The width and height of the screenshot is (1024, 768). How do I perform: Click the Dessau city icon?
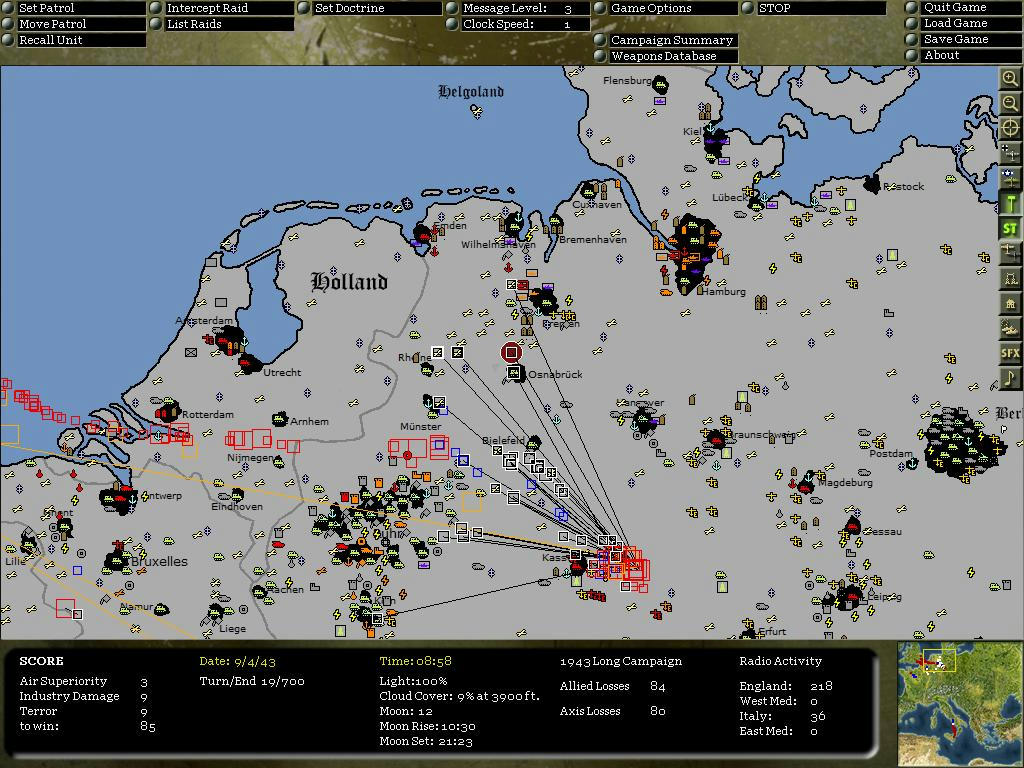852,526
